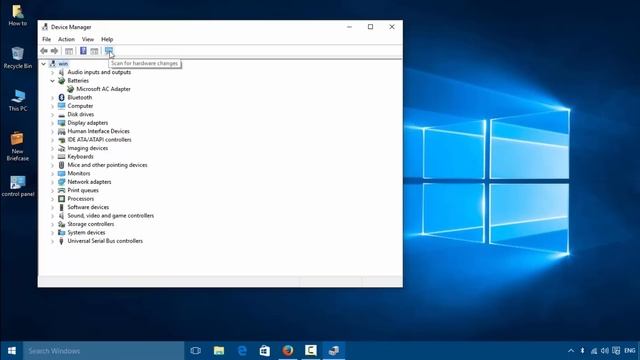The width and height of the screenshot is (640, 360).
Task: Select the New Briefcase desktop icon
Action: 18,146
